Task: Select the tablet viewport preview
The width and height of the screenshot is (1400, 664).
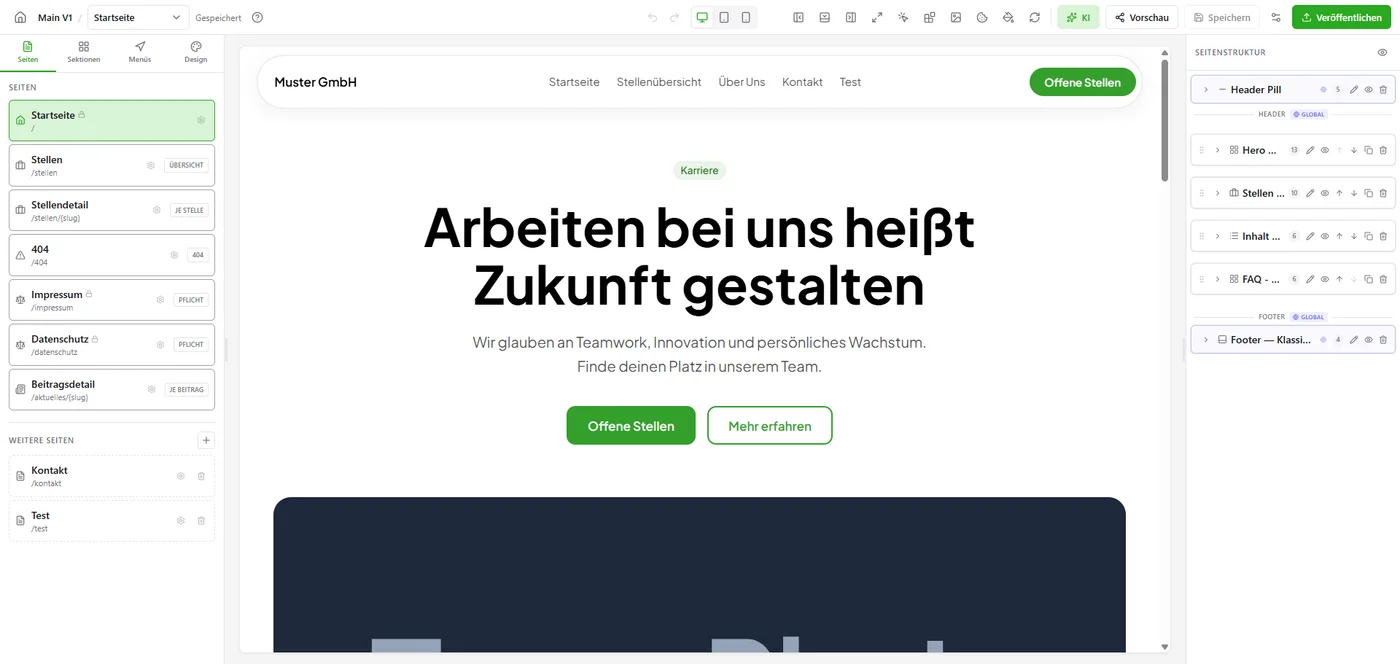Action: coord(724,17)
